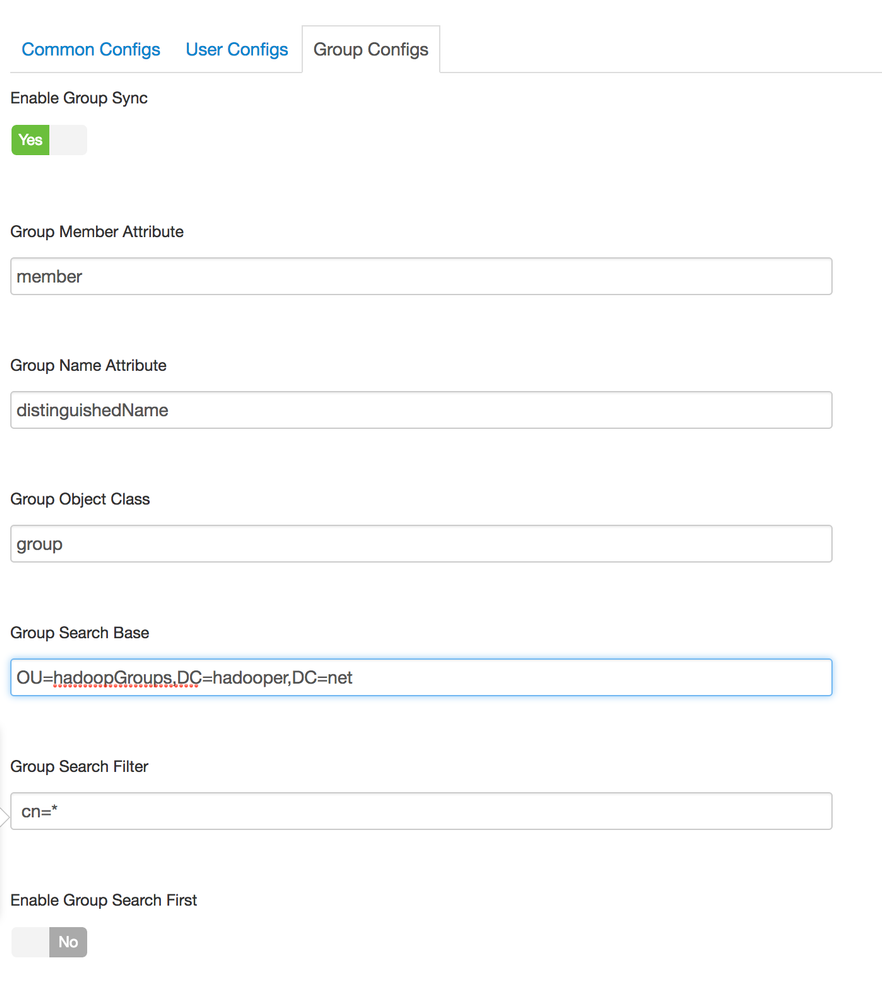
Task: Click the blank half of Group Search First switch
Action: click(x=30, y=942)
